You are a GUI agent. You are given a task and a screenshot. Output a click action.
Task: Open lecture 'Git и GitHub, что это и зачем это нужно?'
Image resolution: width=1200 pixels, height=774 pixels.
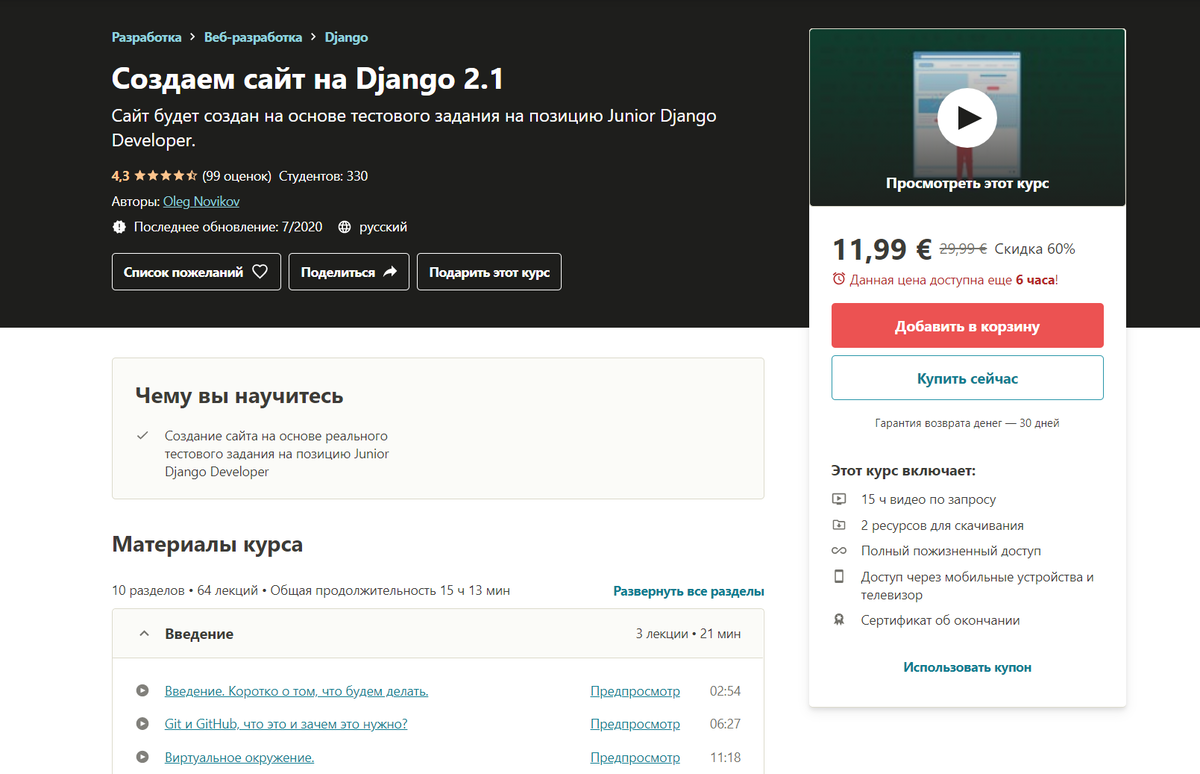click(x=286, y=724)
